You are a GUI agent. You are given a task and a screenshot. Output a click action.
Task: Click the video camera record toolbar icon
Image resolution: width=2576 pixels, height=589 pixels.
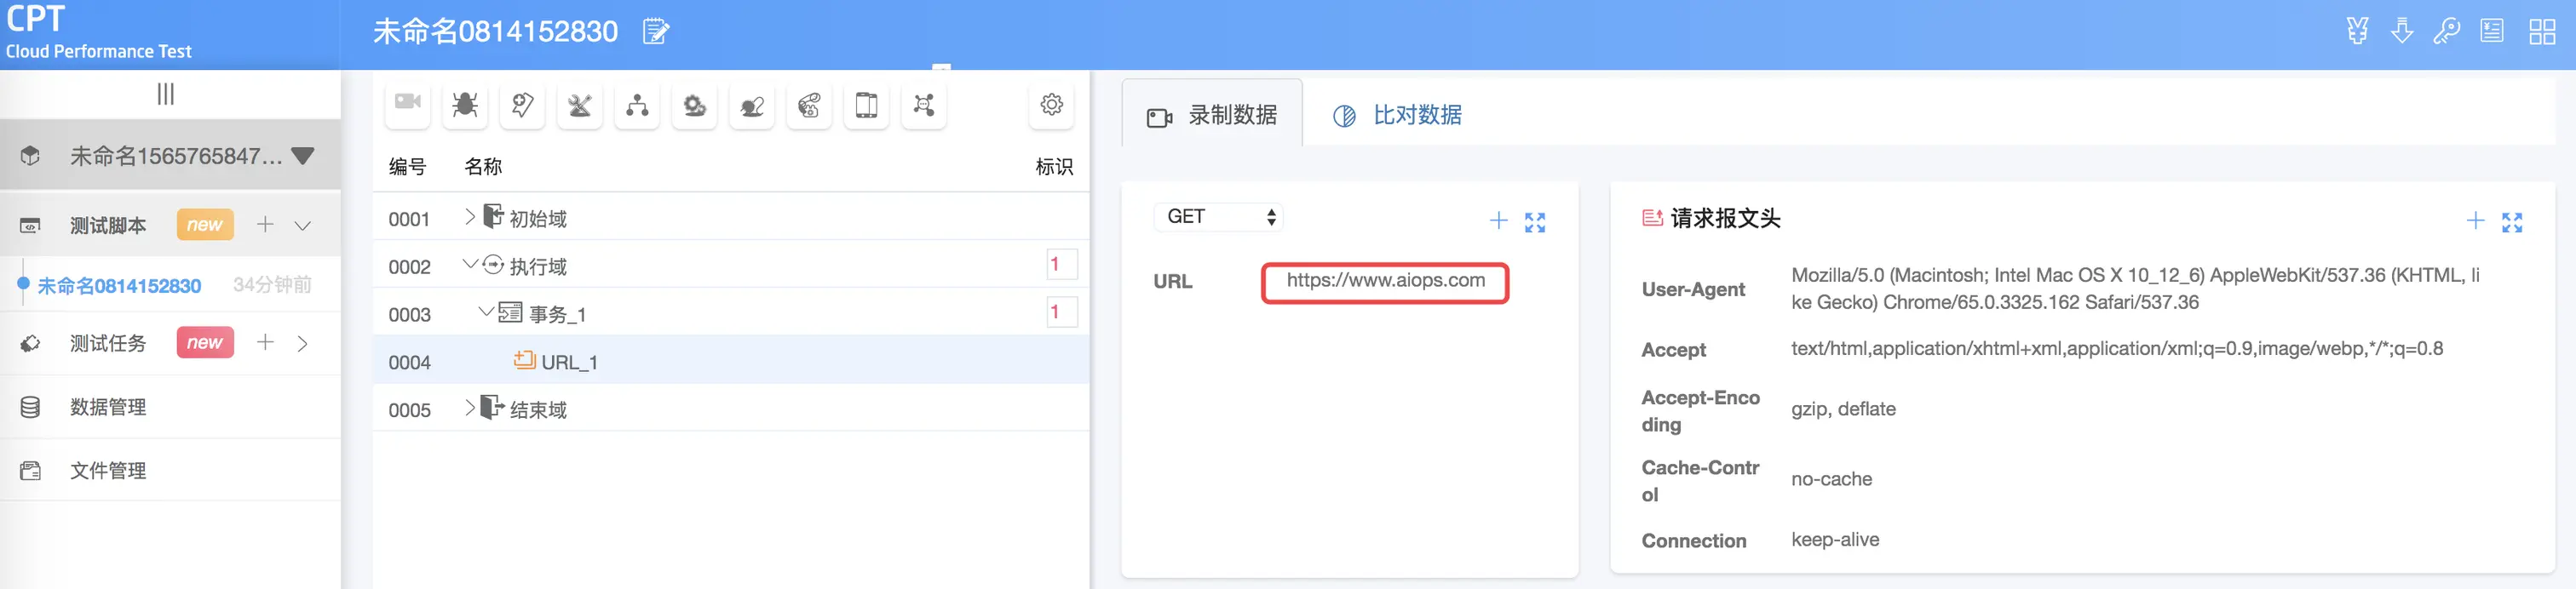[x=407, y=104]
